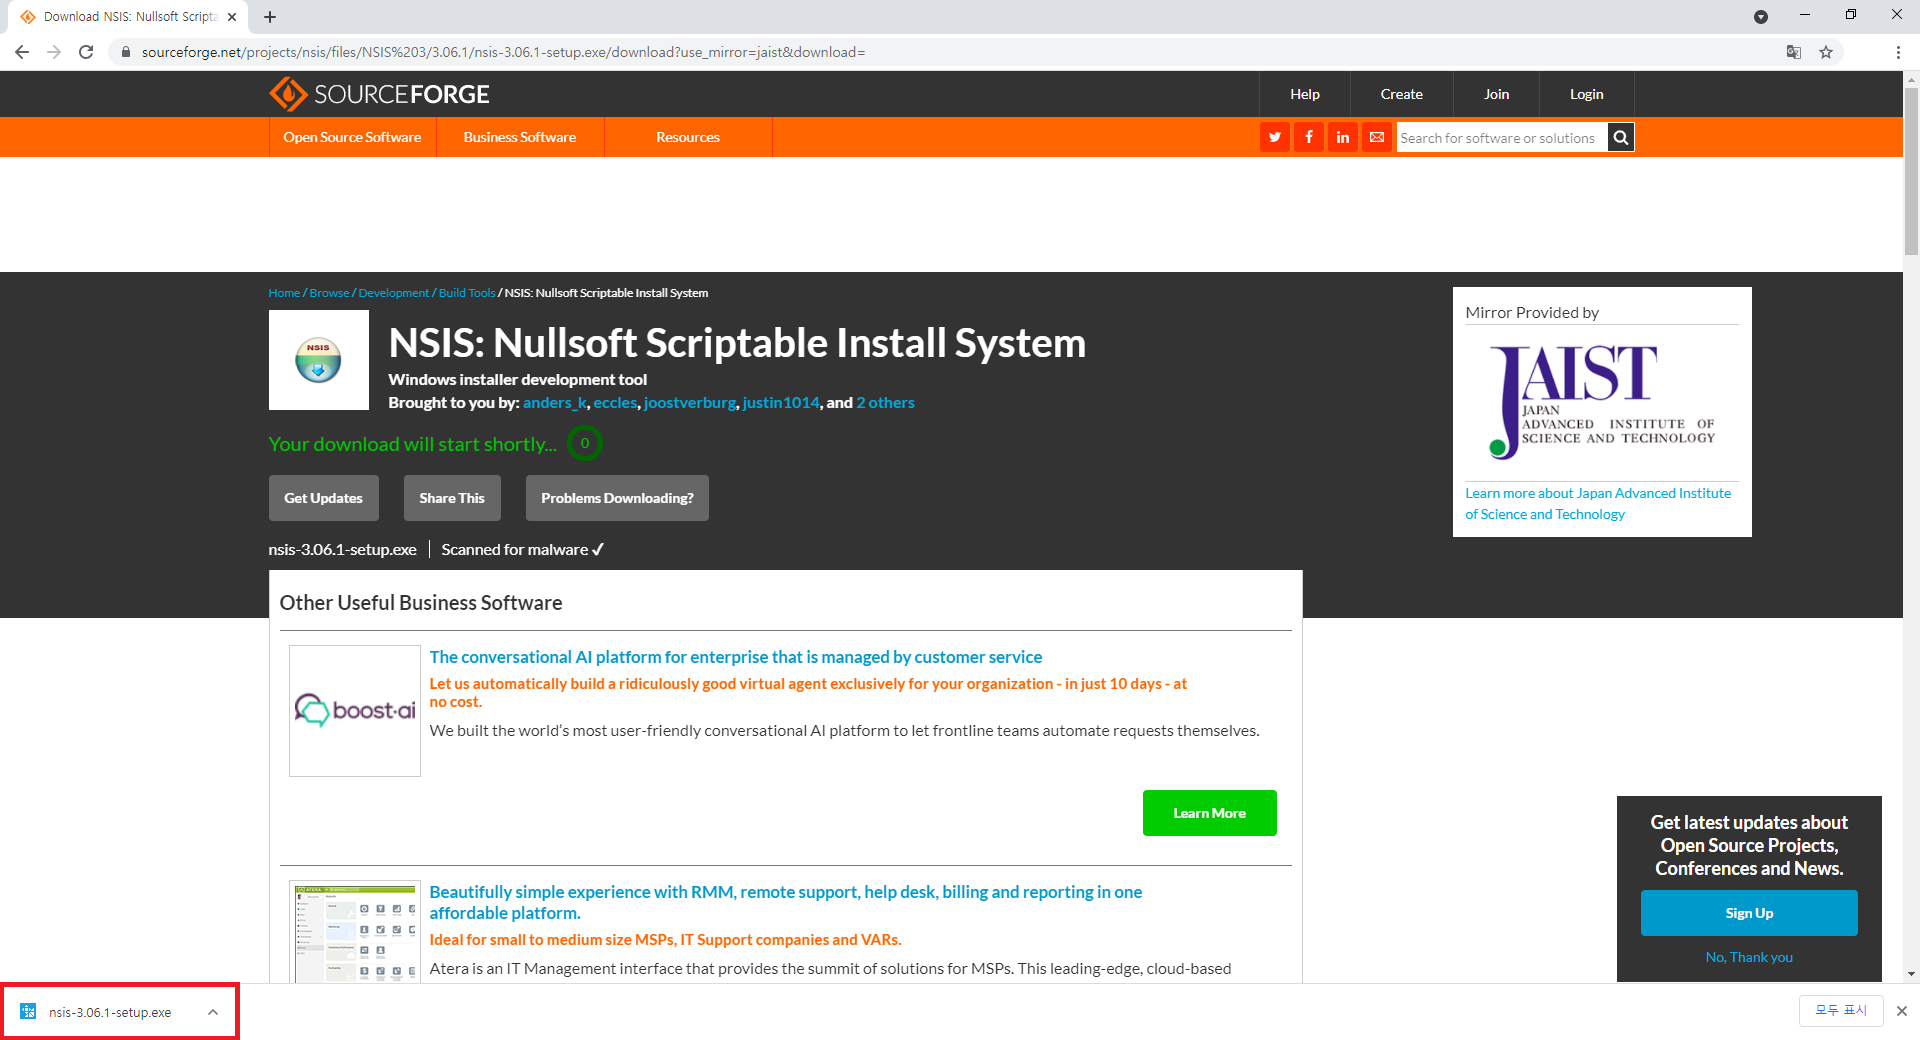The image size is (1920, 1040).
Task: Click the page vertical scrollbar thumb
Action: click(x=1911, y=170)
